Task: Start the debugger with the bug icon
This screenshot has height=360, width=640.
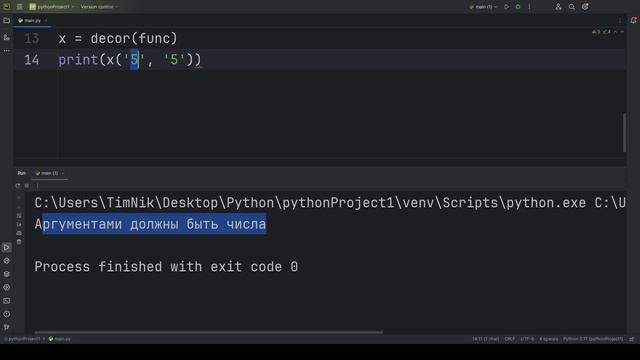Action: [518, 7]
